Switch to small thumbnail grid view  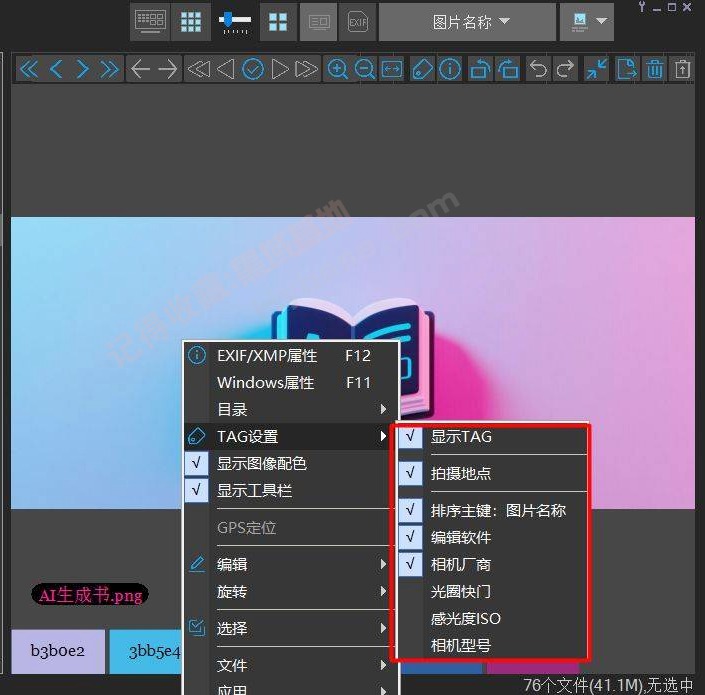point(191,22)
